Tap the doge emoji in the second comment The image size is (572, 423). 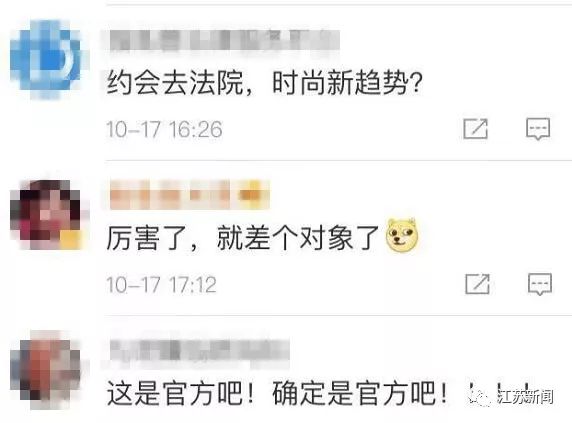pos(402,235)
